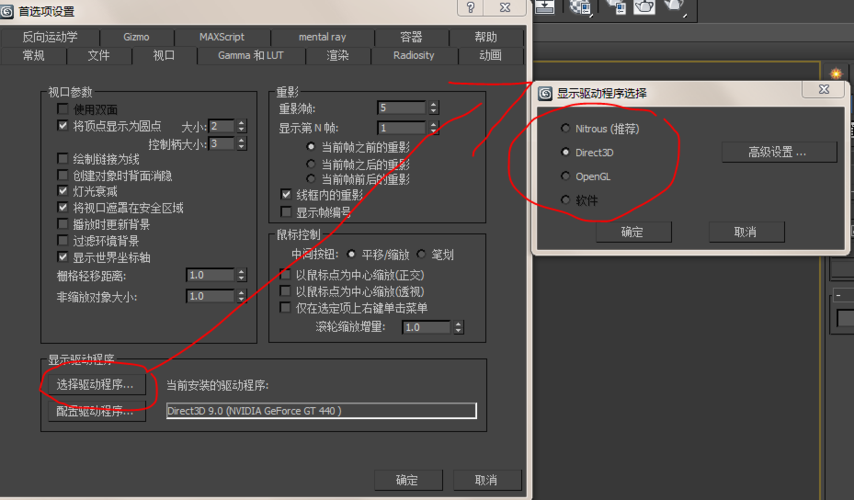Adjust the 非缩放对象大小 spinner arrows
This screenshot has height=500, width=854.
point(241,296)
